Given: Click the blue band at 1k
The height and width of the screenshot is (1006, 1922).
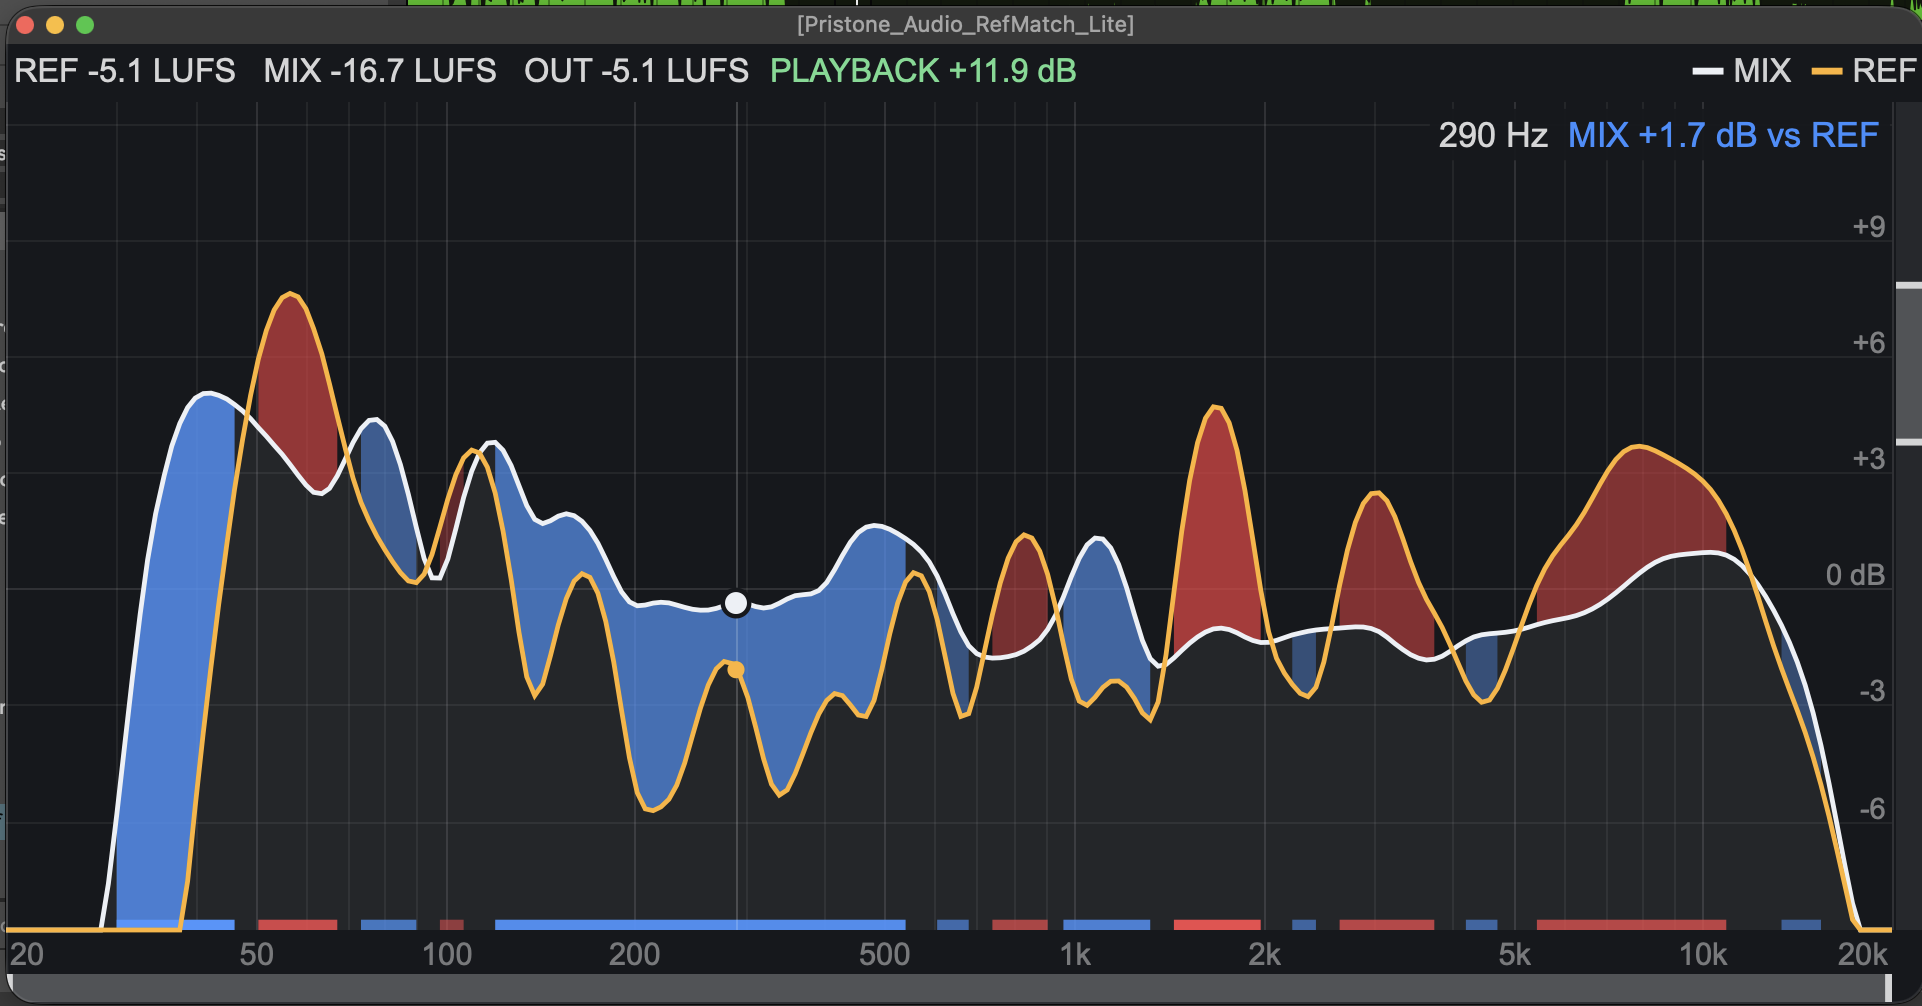Looking at the screenshot, I should [x=1106, y=925].
